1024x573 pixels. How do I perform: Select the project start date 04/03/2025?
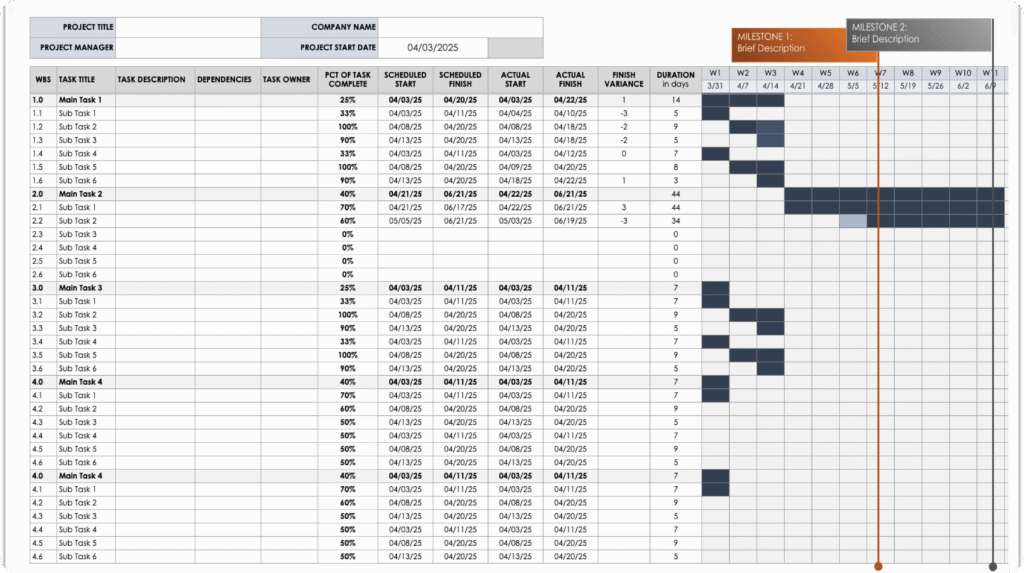click(x=432, y=48)
